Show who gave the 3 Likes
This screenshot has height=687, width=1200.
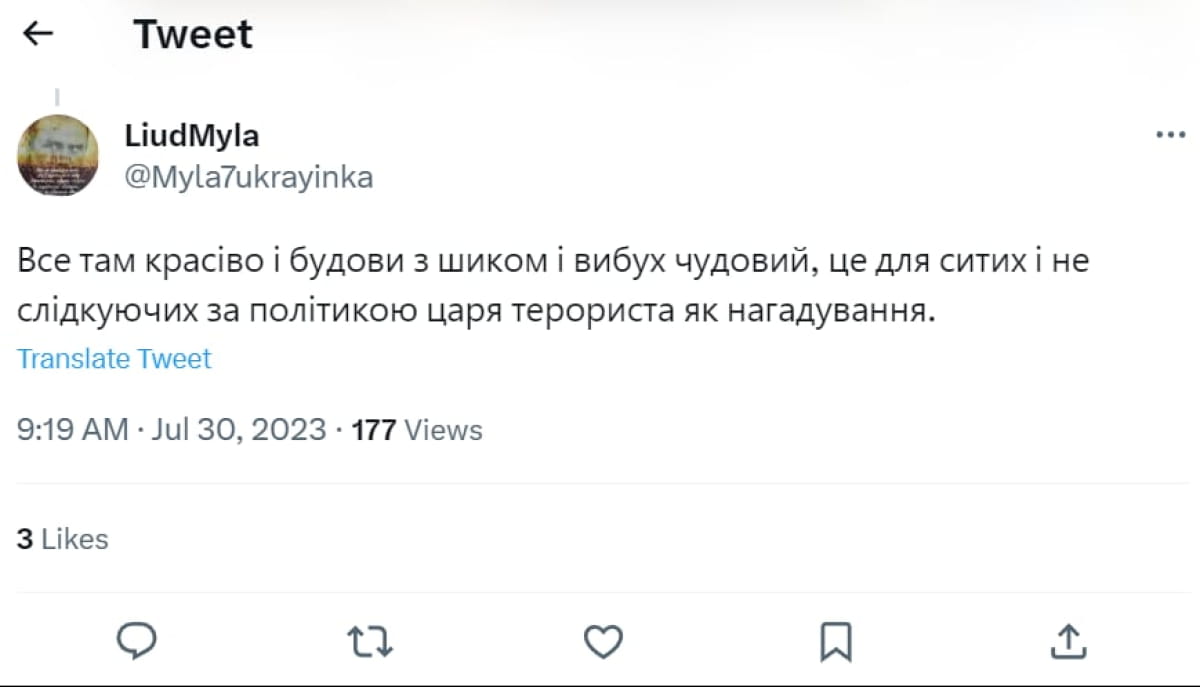click(x=62, y=539)
